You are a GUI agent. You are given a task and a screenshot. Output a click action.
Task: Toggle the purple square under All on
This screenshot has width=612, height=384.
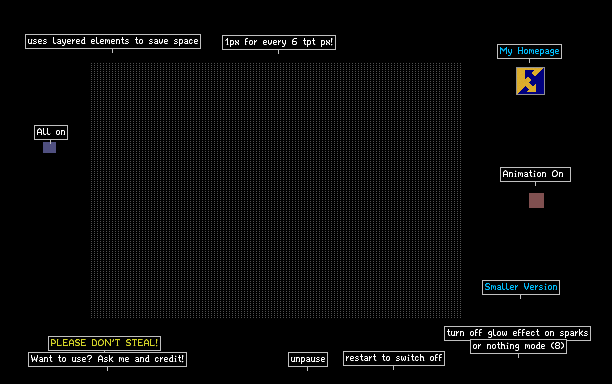pos(50,147)
